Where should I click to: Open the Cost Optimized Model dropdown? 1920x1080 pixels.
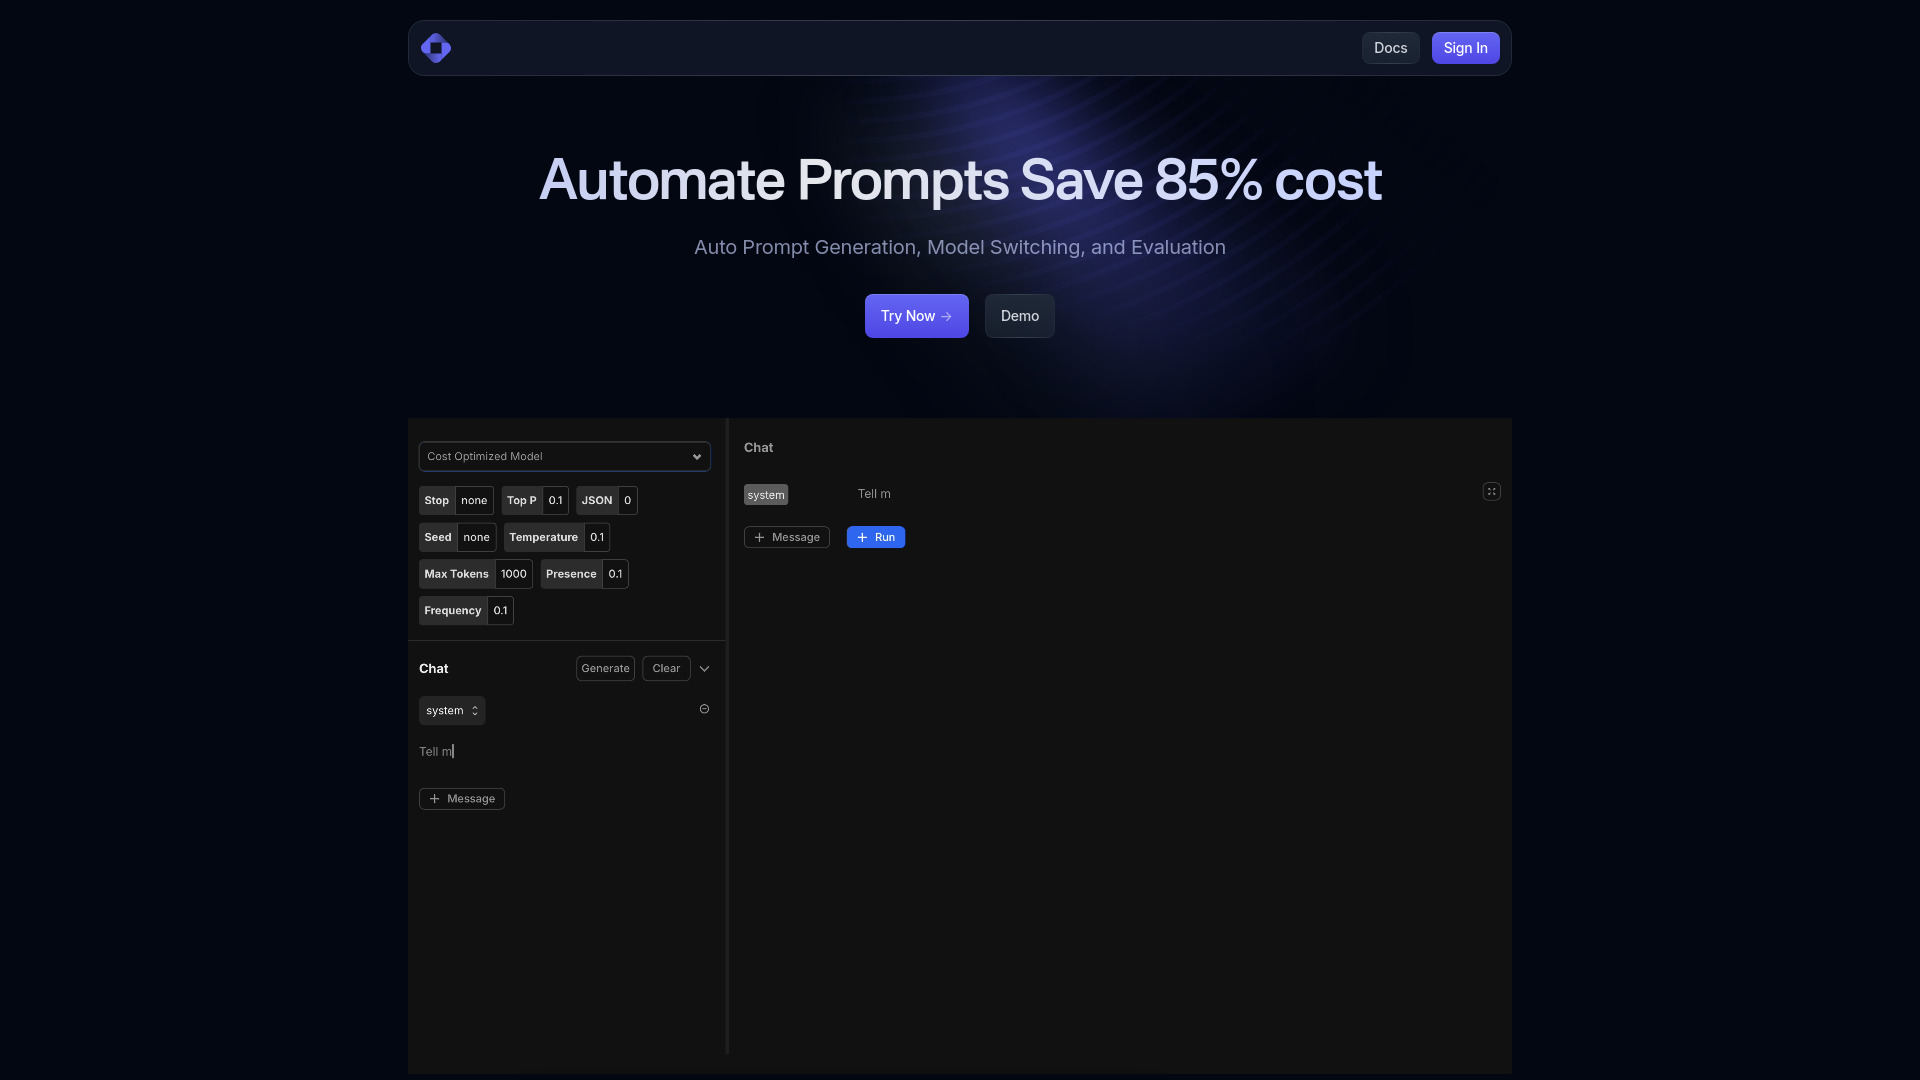[564, 456]
